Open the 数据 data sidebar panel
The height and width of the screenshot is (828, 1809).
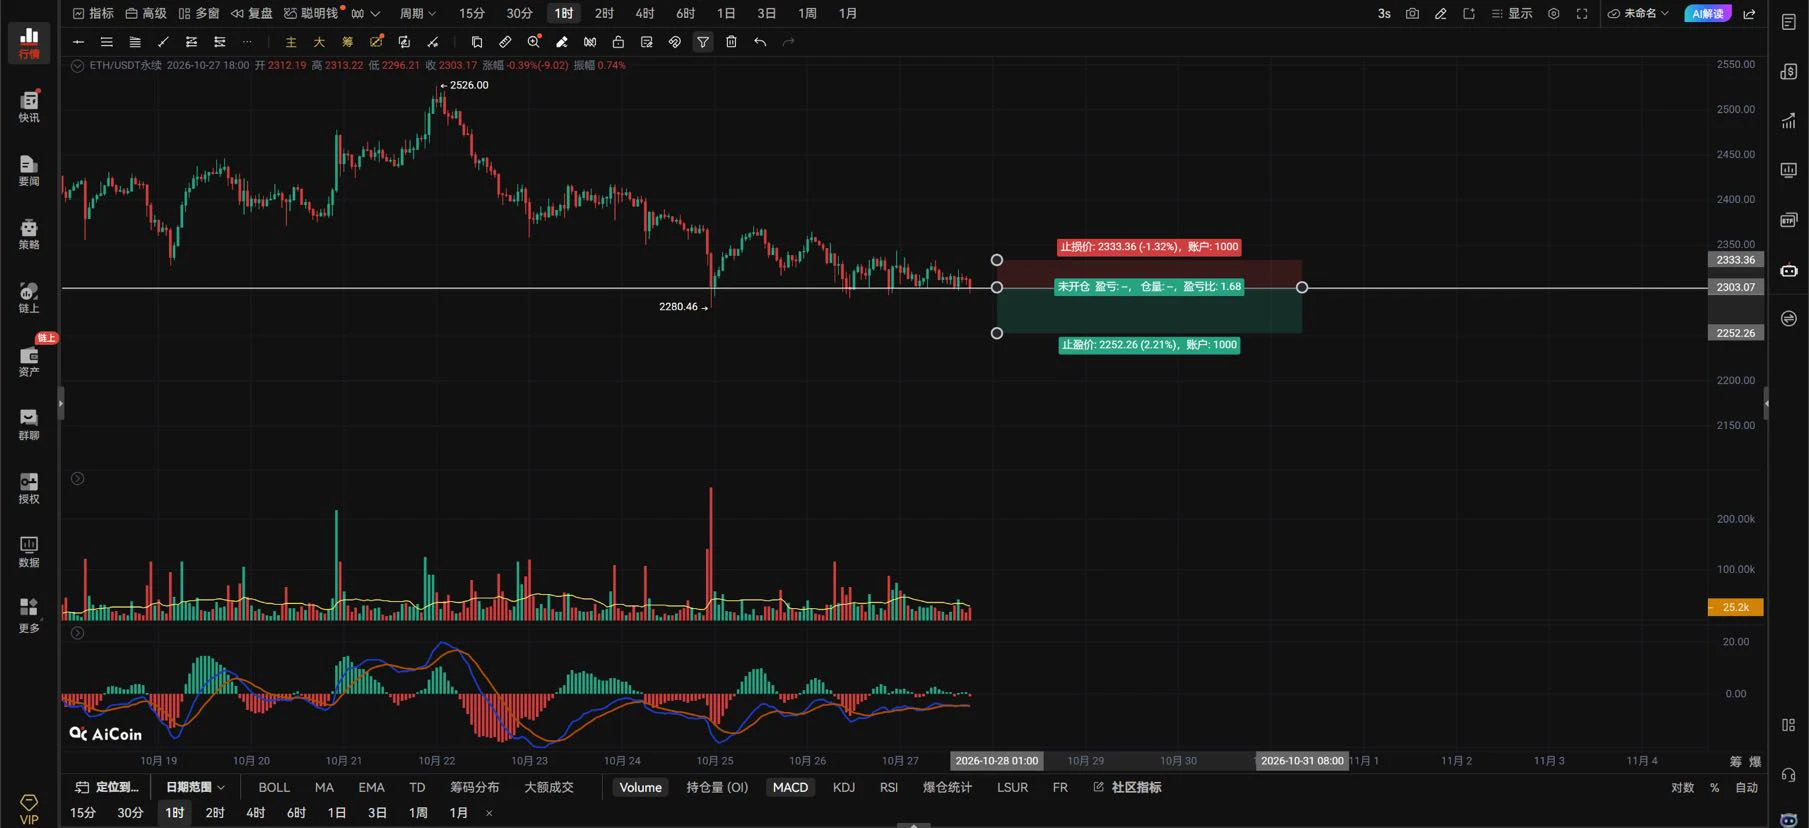(29, 551)
